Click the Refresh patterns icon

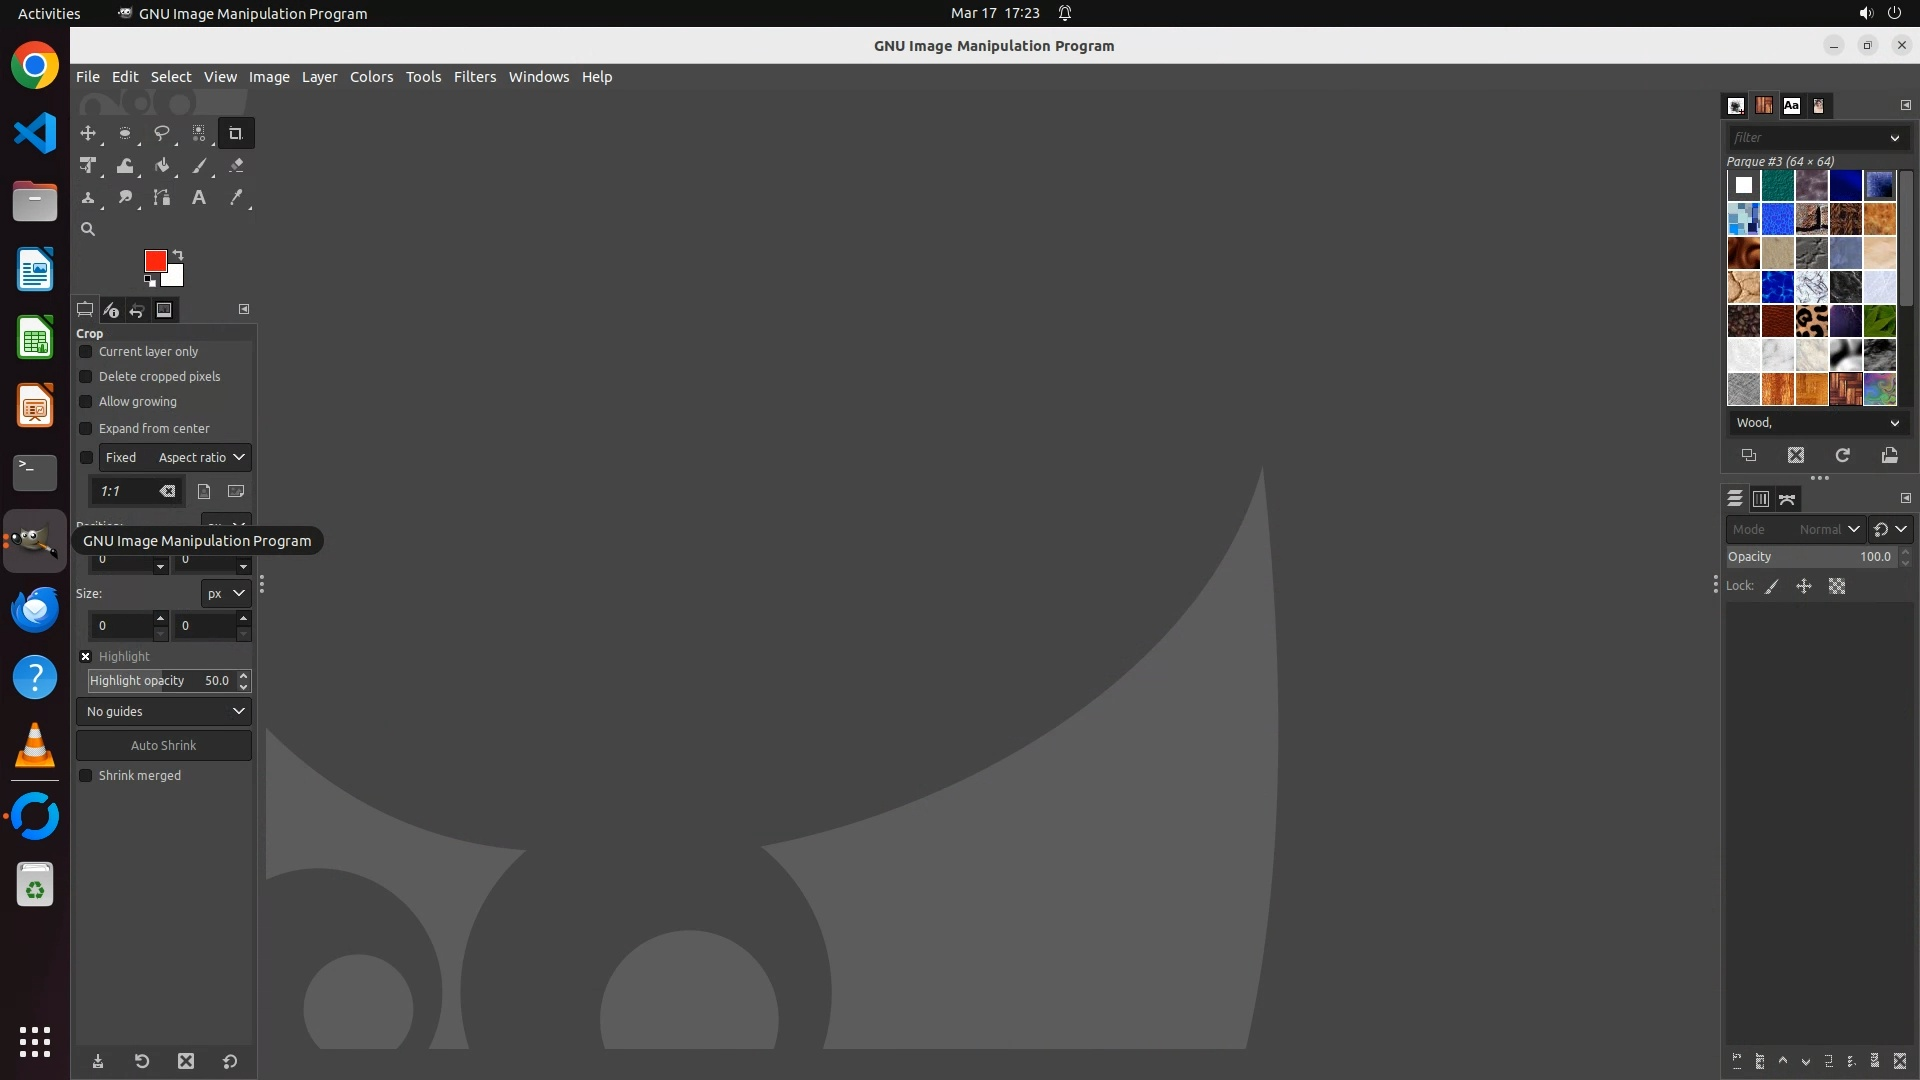[x=1842, y=455]
